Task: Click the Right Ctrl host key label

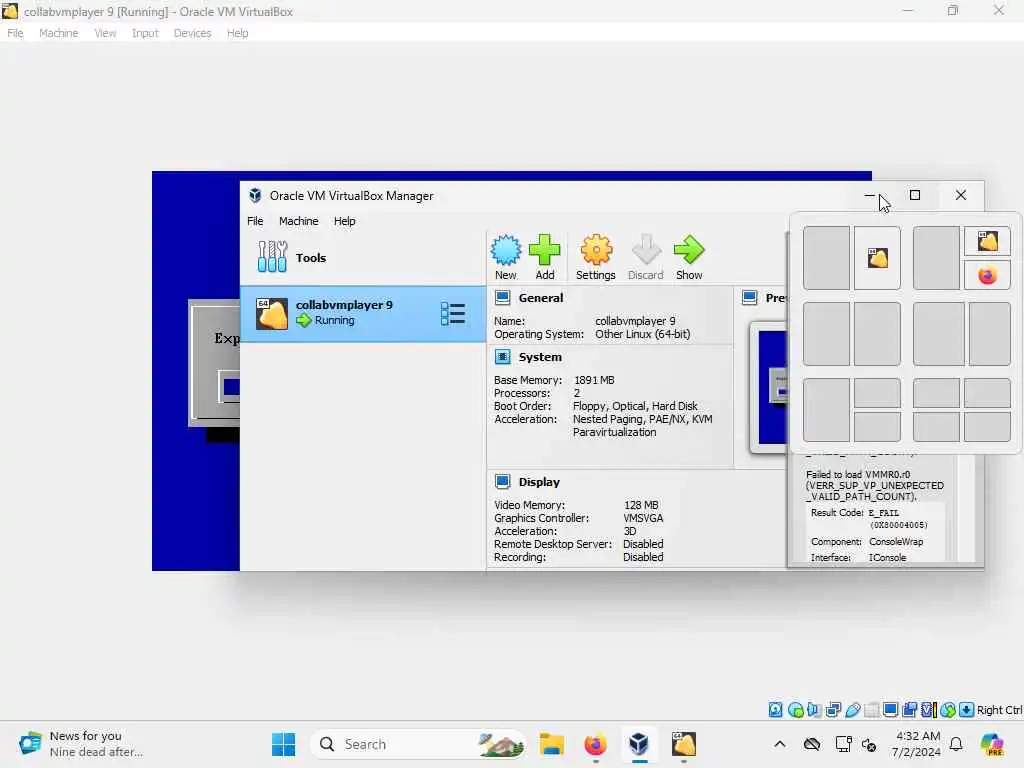Action: (999, 710)
